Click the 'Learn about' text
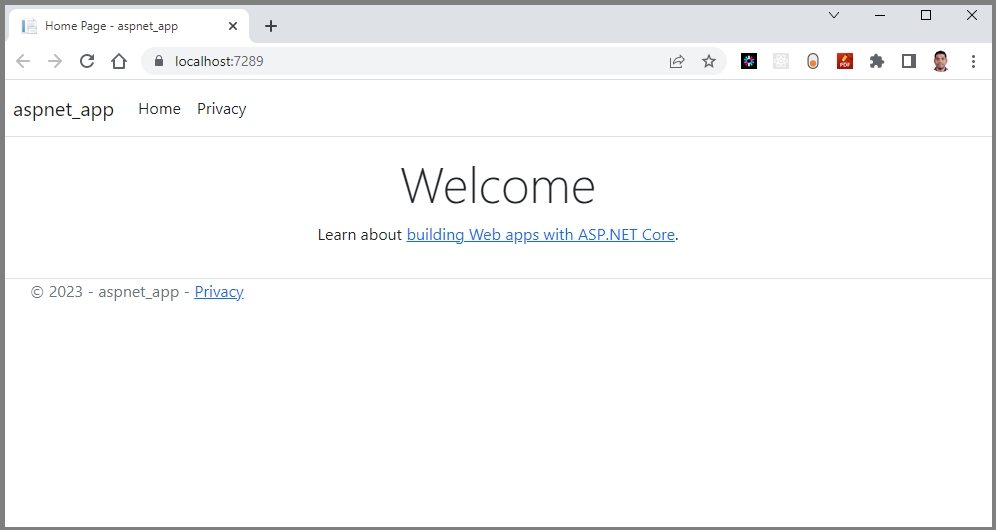 (x=360, y=234)
